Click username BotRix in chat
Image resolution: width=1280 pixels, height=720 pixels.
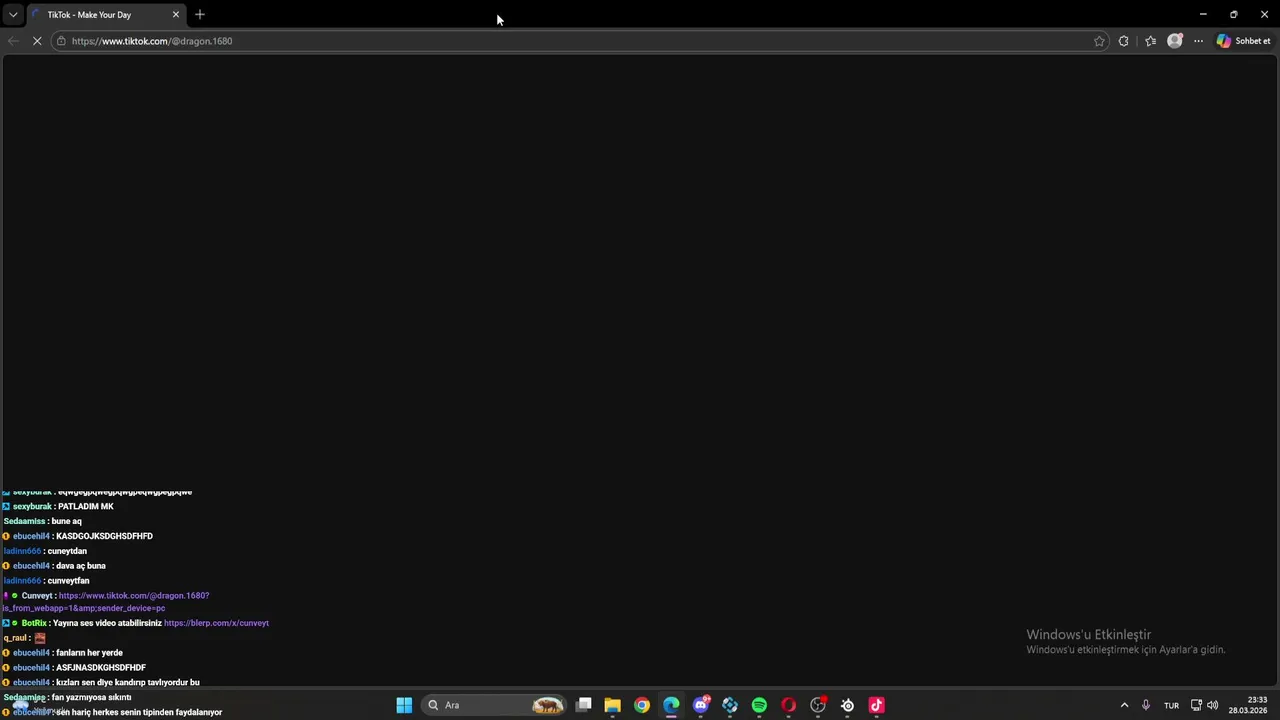(35, 623)
